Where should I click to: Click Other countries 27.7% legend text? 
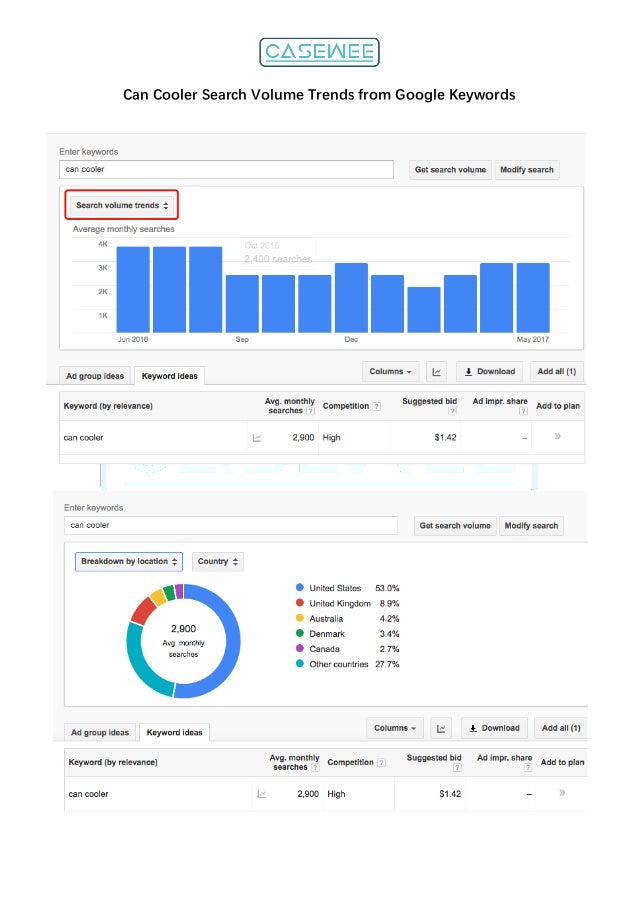click(354, 664)
